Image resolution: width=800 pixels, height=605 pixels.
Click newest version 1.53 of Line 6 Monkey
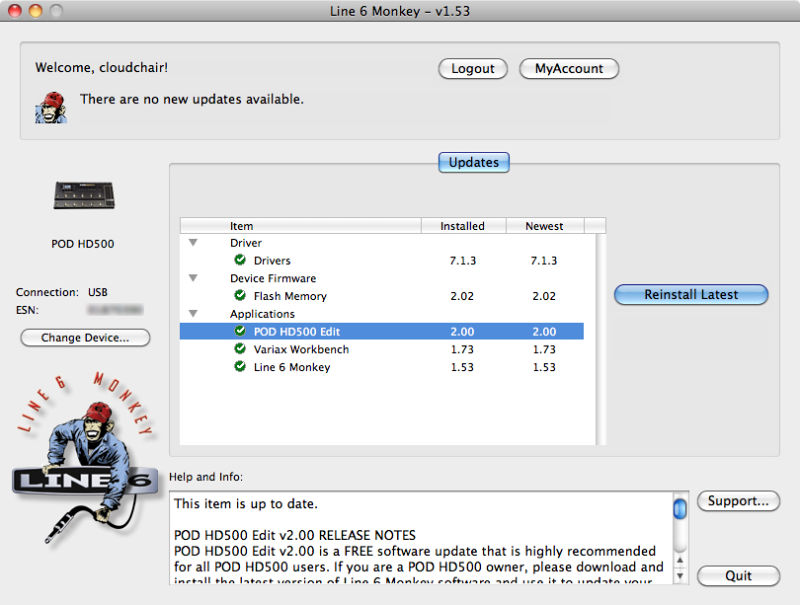click(544, 367)
